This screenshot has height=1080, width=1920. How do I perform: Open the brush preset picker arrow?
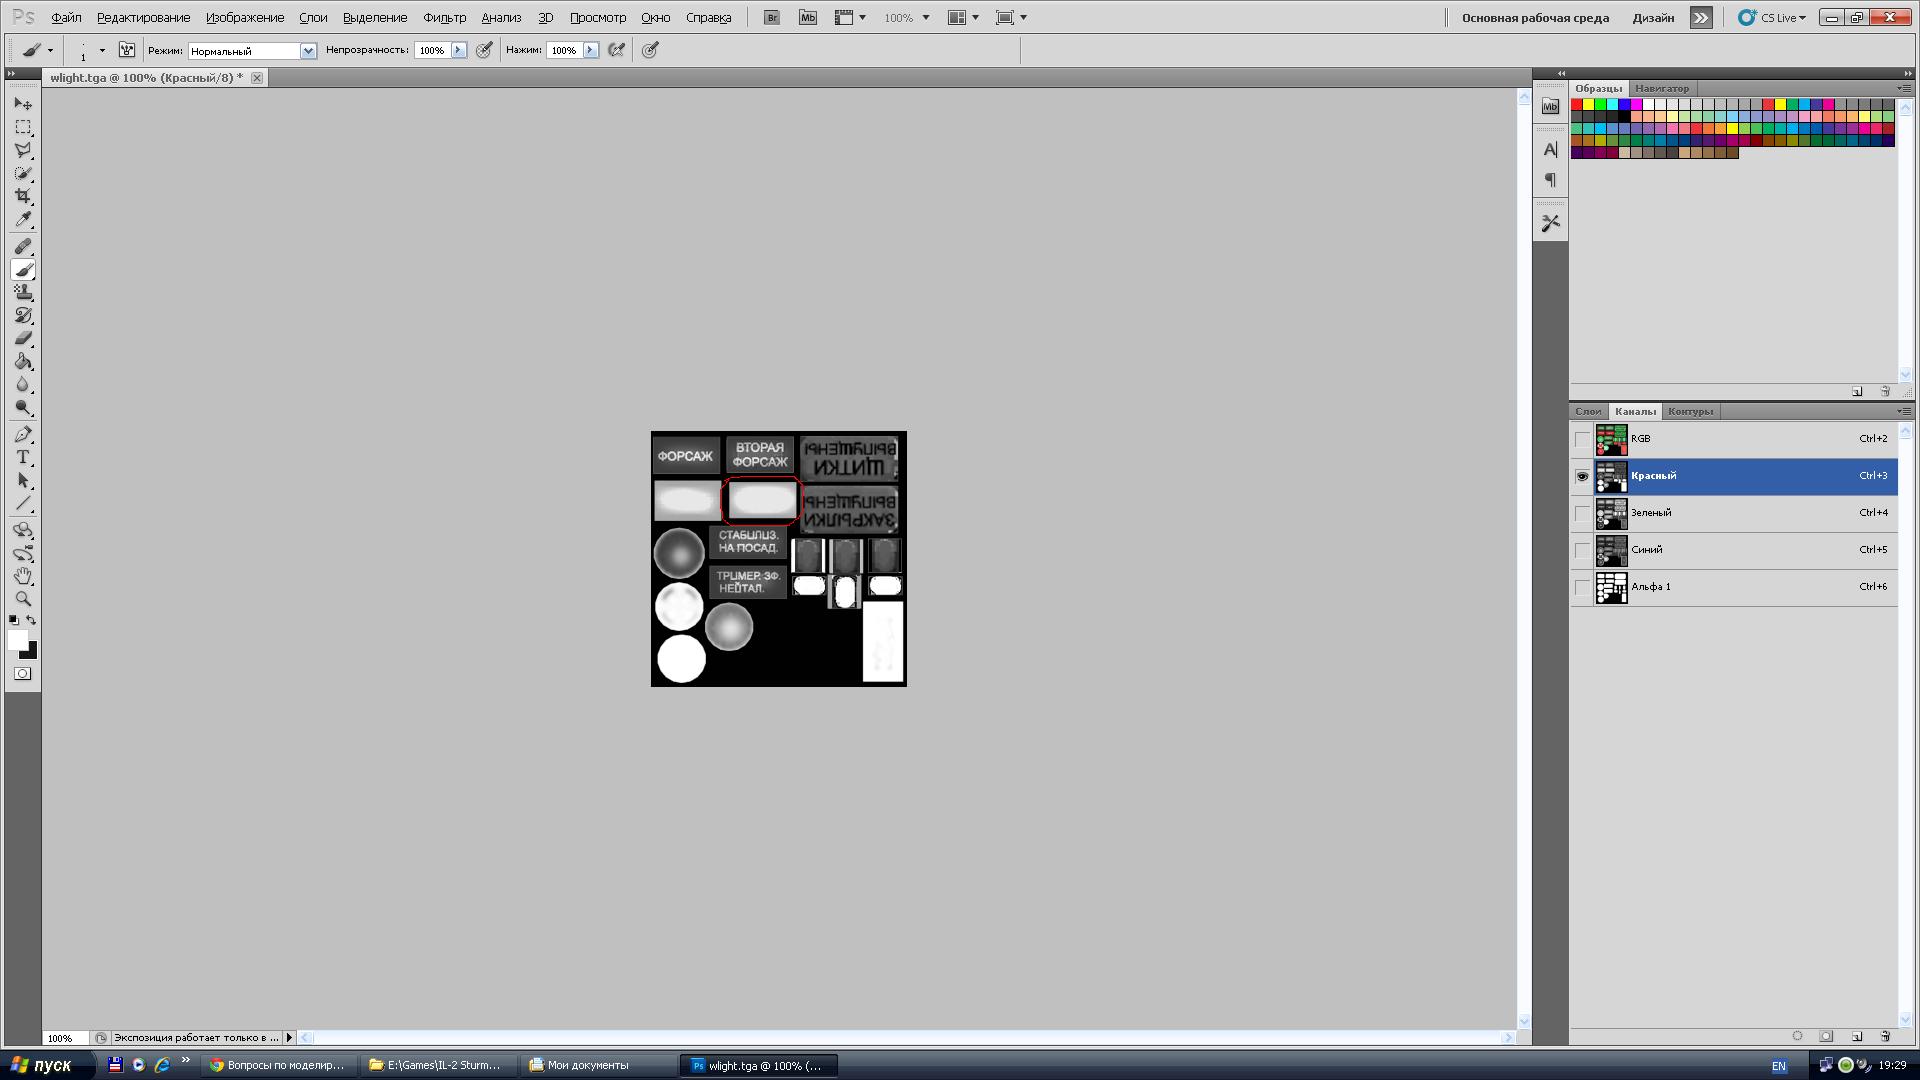(102, 50)
